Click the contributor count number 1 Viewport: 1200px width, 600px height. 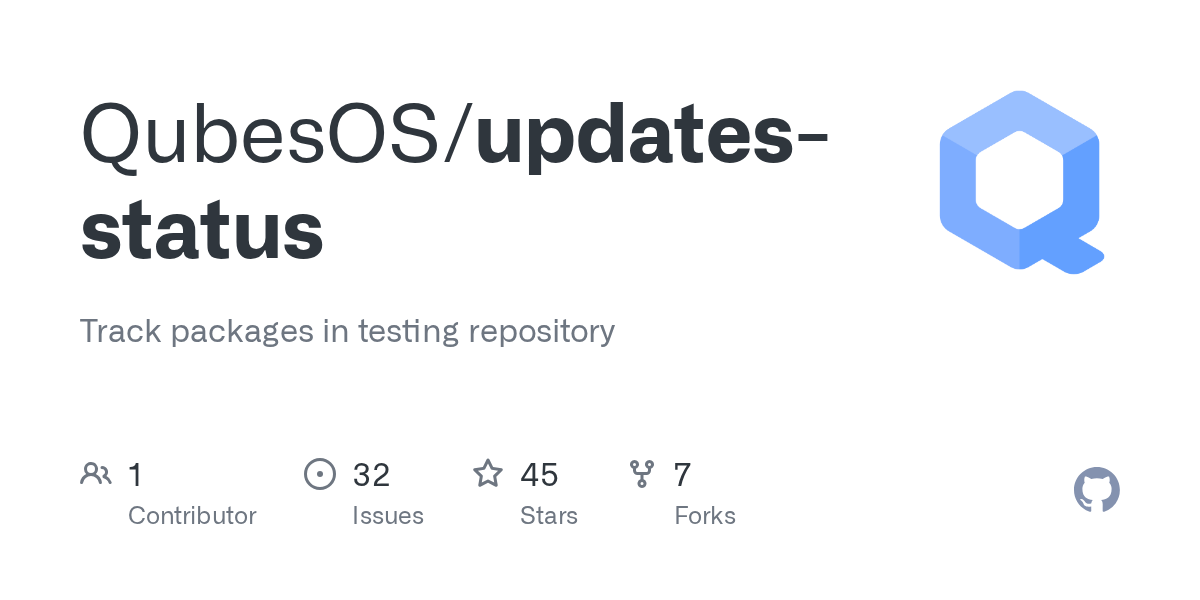click(136, 474)
